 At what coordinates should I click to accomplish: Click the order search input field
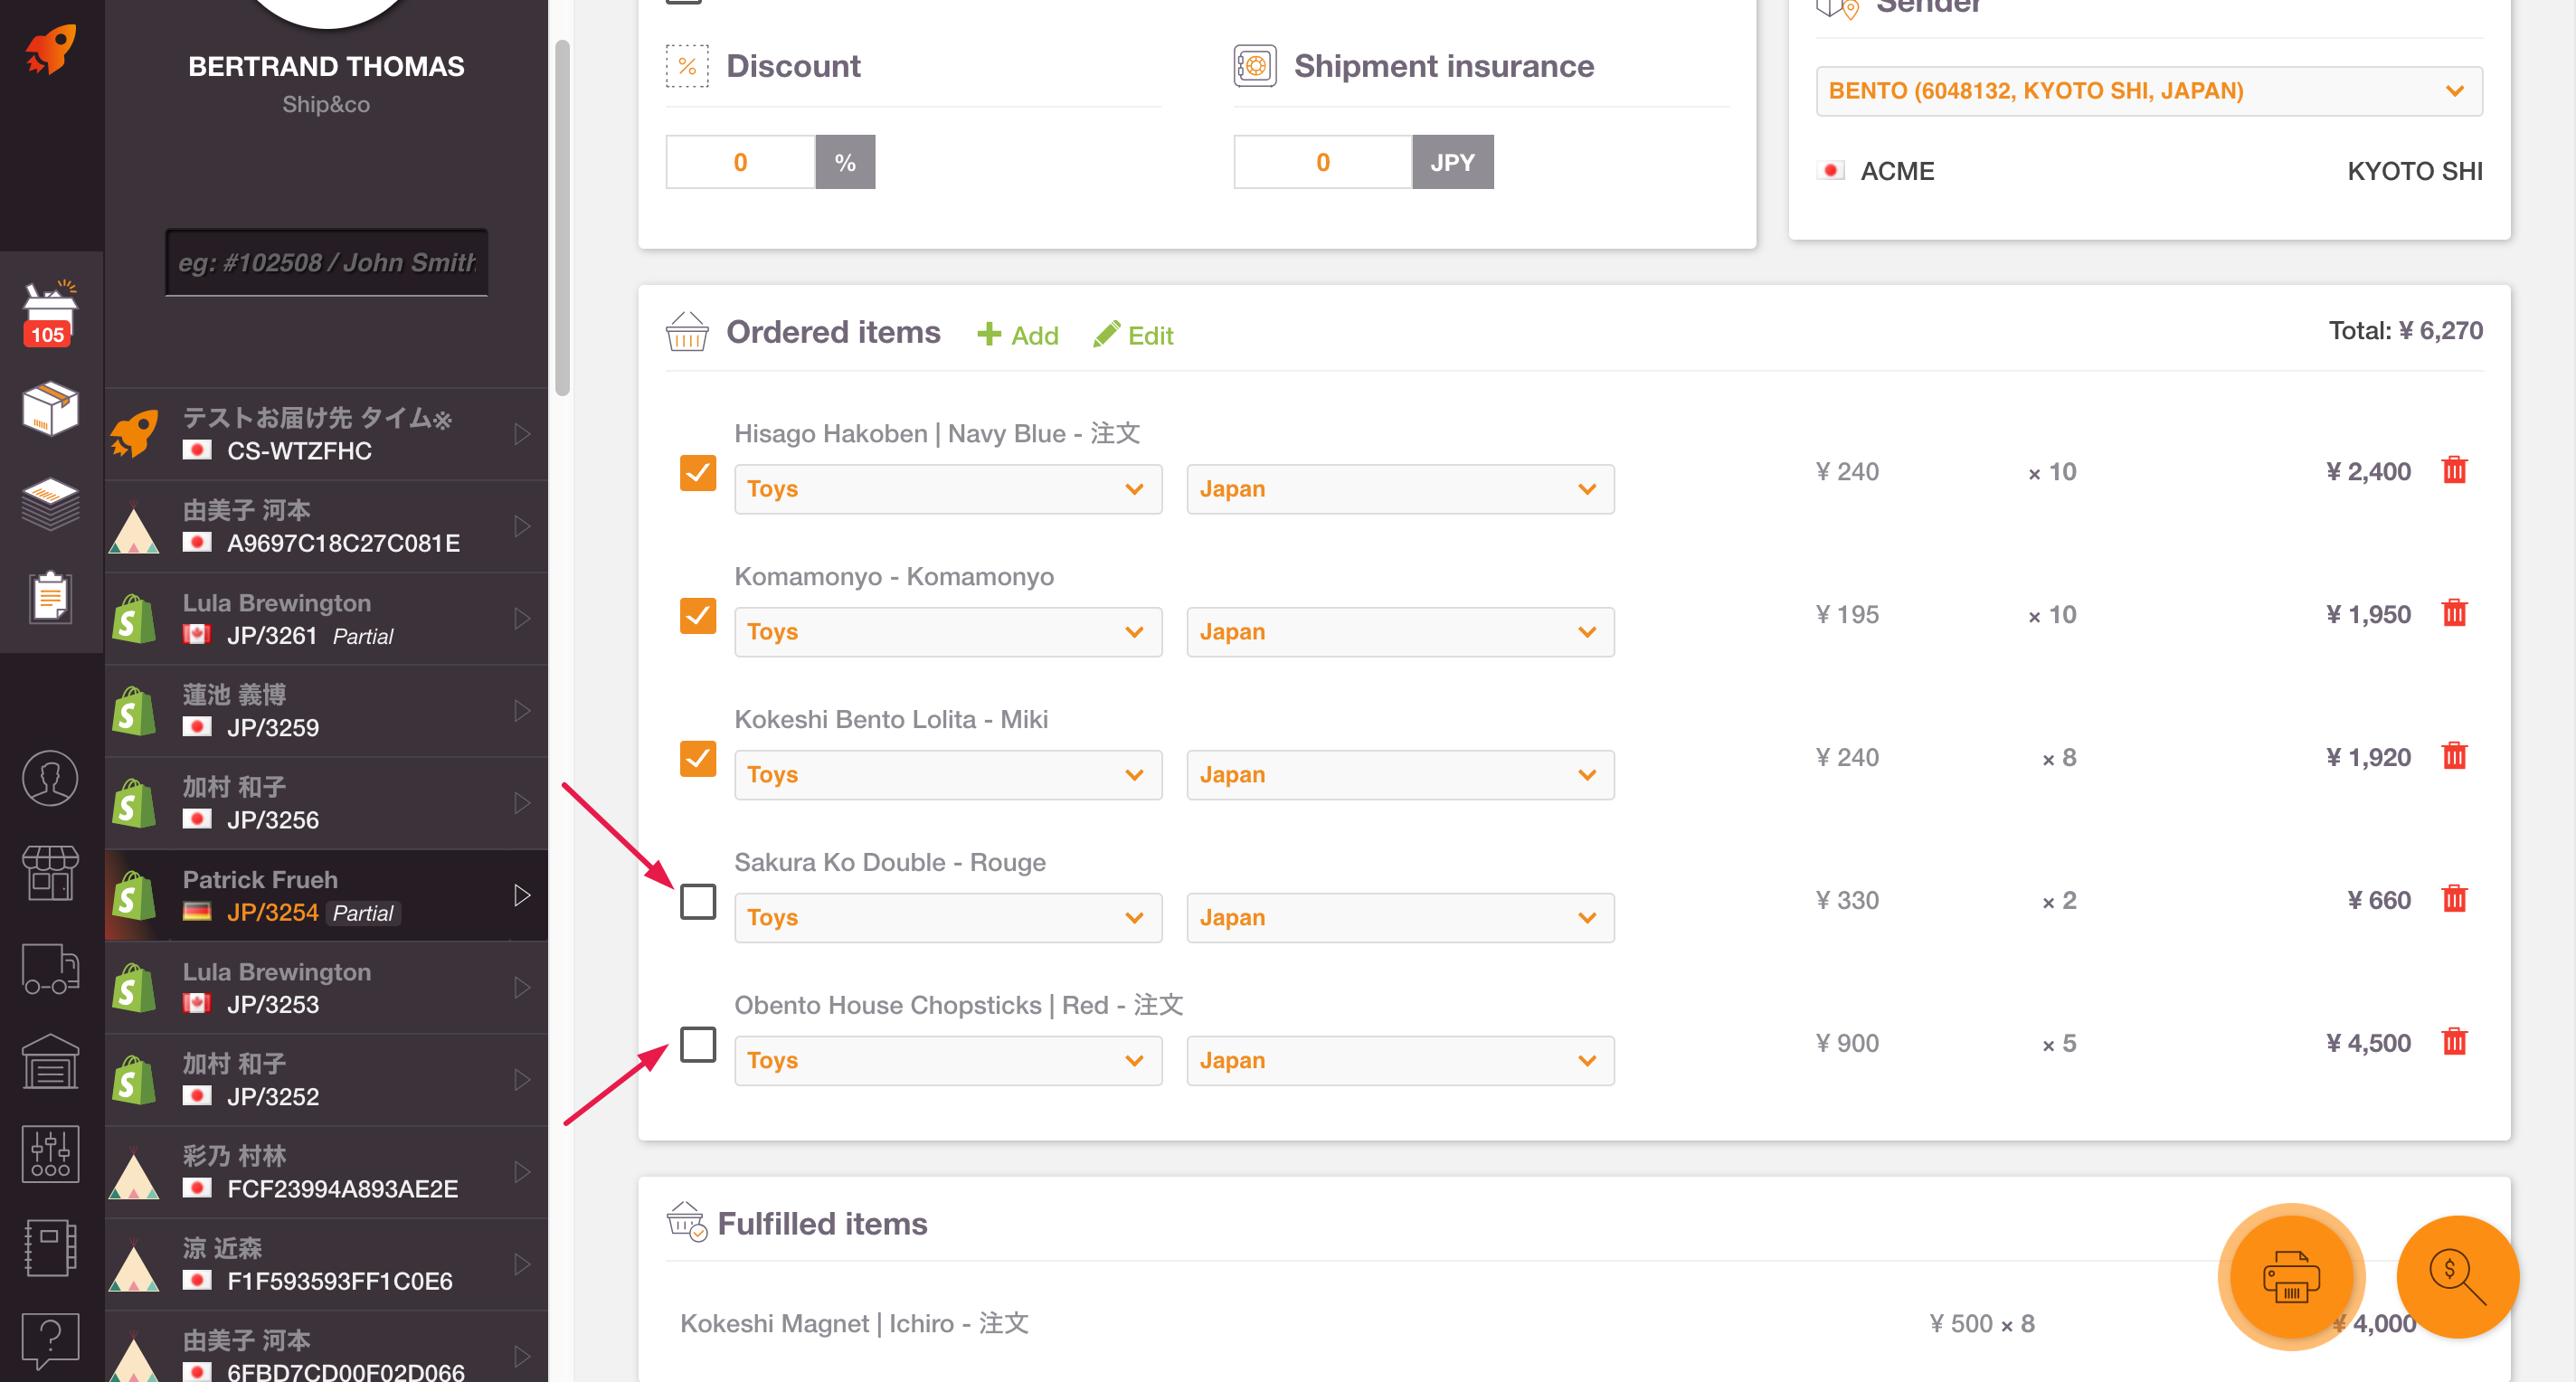tap(326, 262)
